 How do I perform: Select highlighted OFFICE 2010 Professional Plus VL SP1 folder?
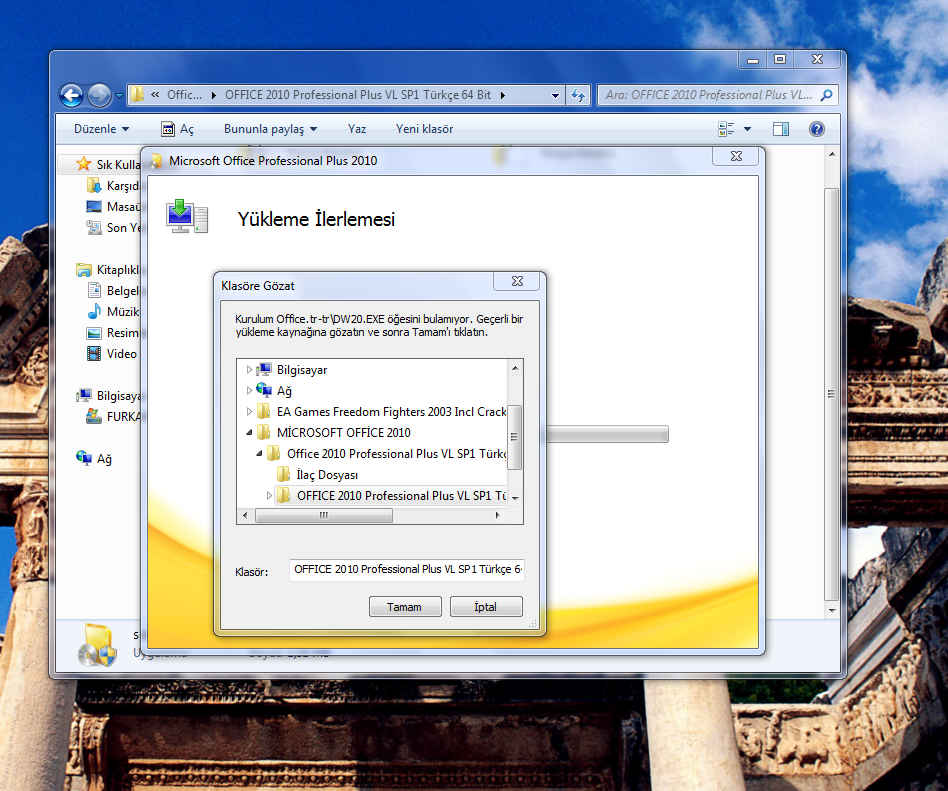tap(392, 496)
